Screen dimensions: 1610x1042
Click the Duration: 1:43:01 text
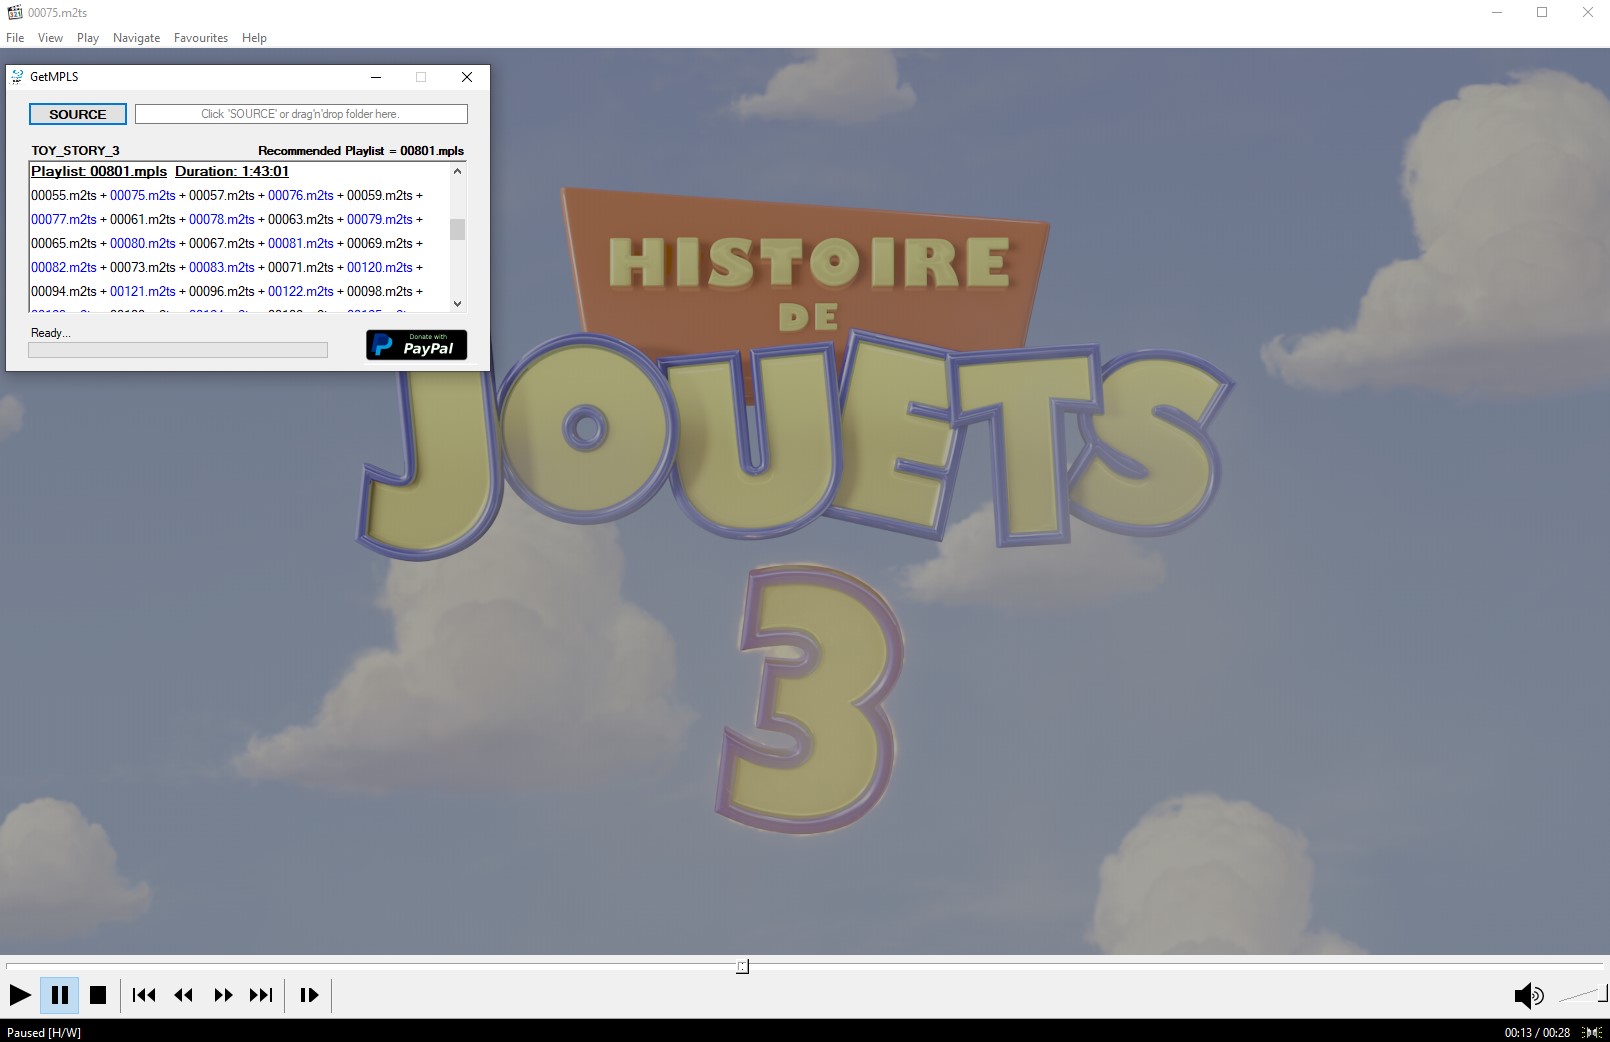pyautogui.click(x=232, y=171)
